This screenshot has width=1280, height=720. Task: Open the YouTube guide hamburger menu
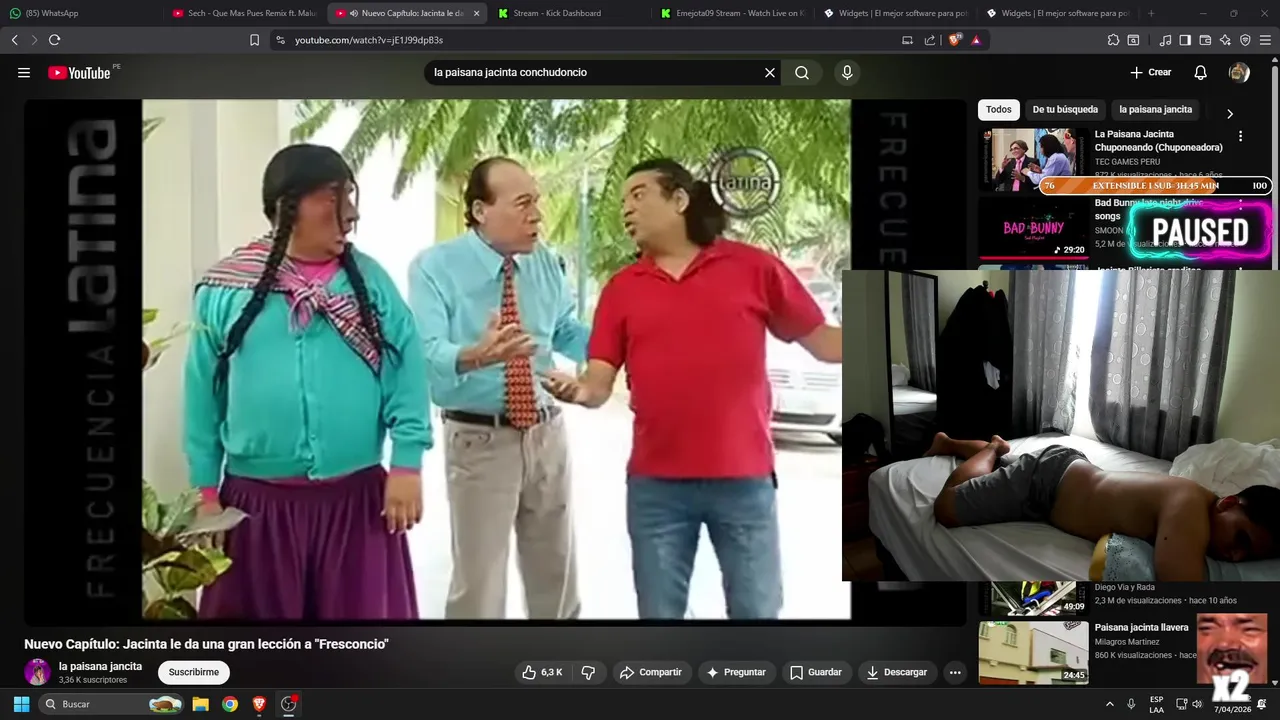(x=24, y=73)
